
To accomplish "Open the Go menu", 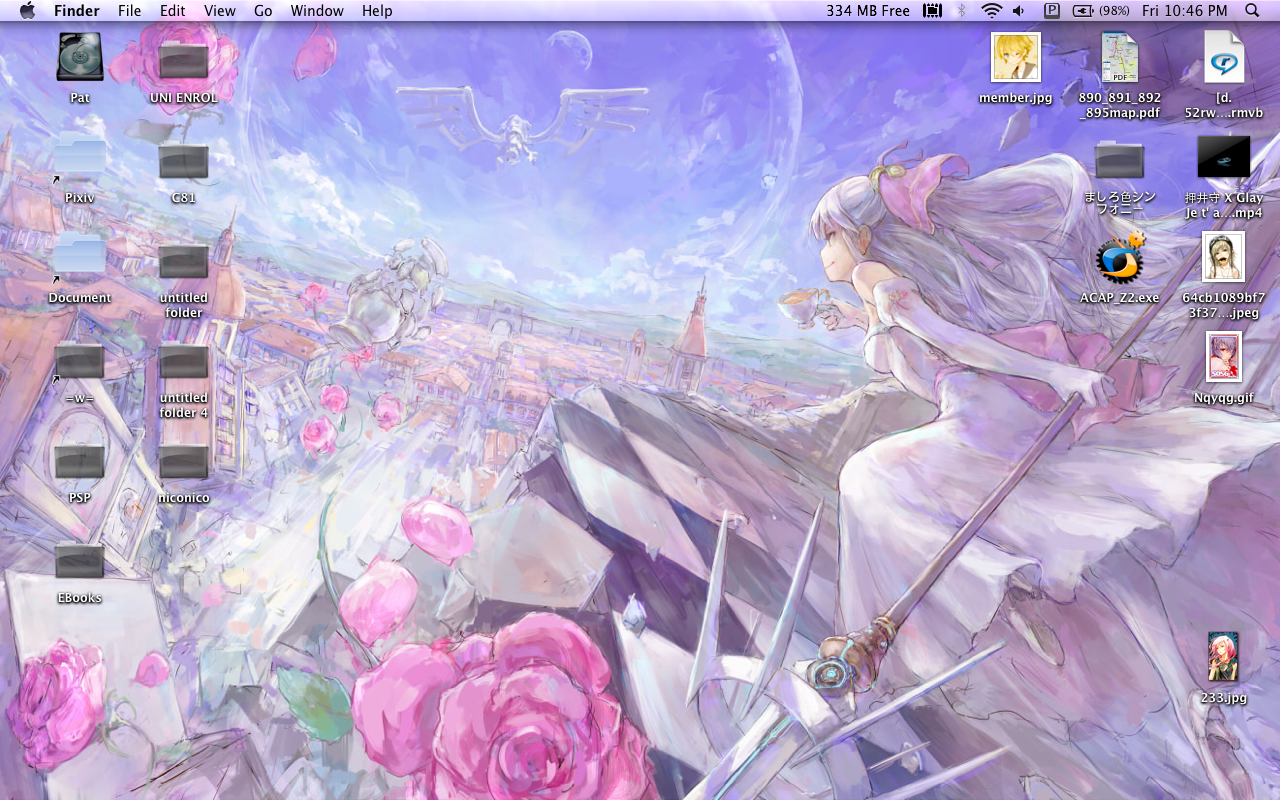I will [x=263, y=11].
